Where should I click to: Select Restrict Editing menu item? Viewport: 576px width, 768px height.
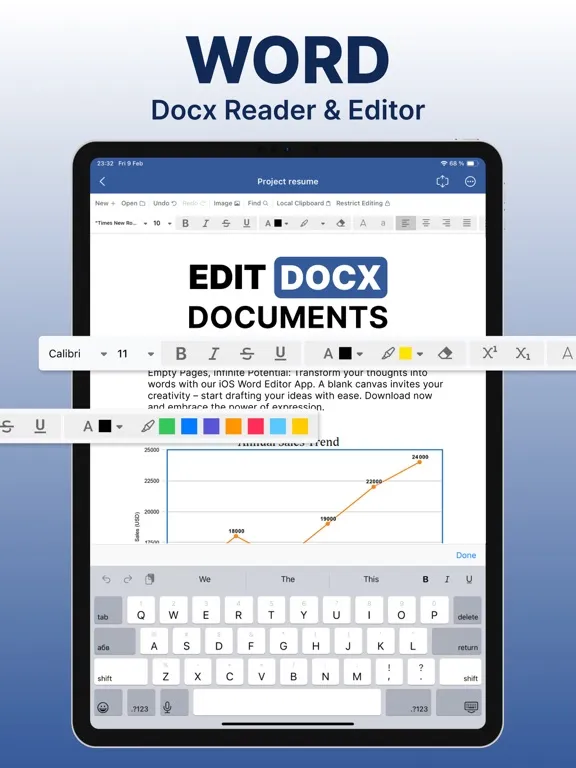coord(363,203)
